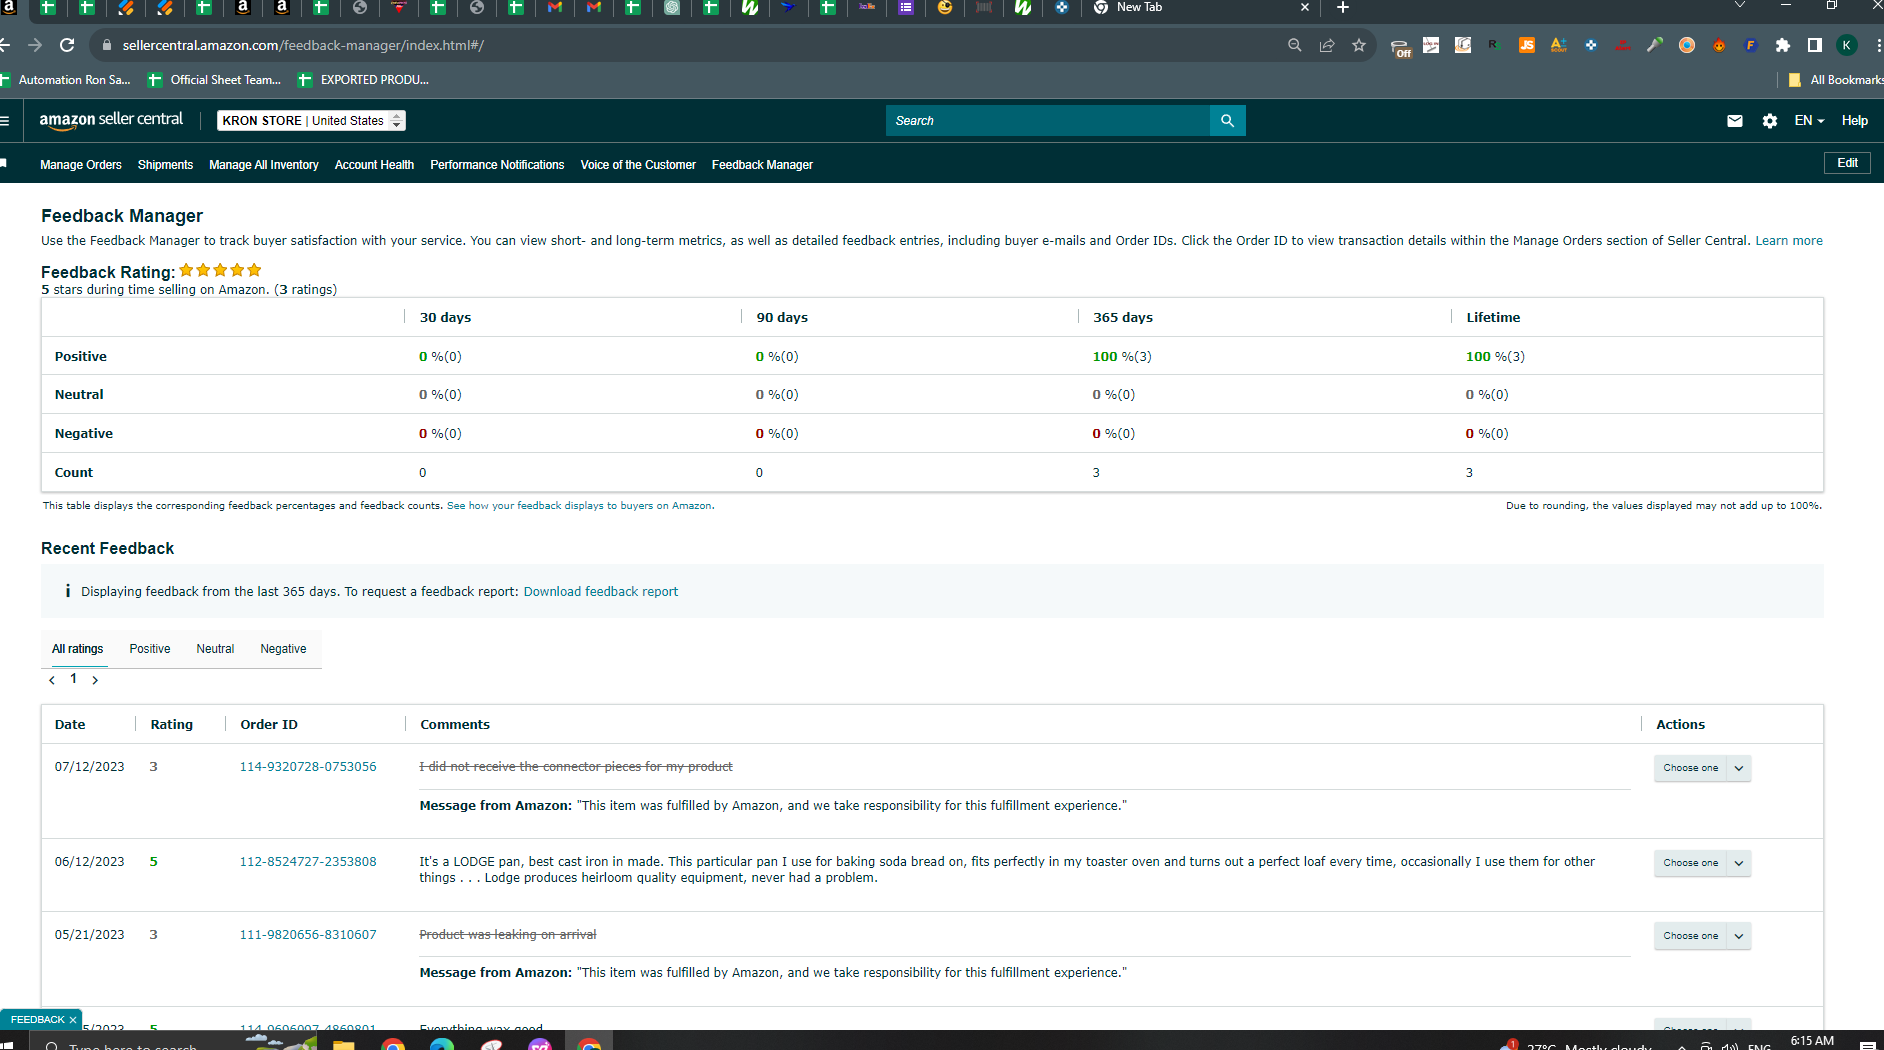
Task: Open order ID 114-9320728-0753056
Action: pyautogui.click(x=308, y=767)
